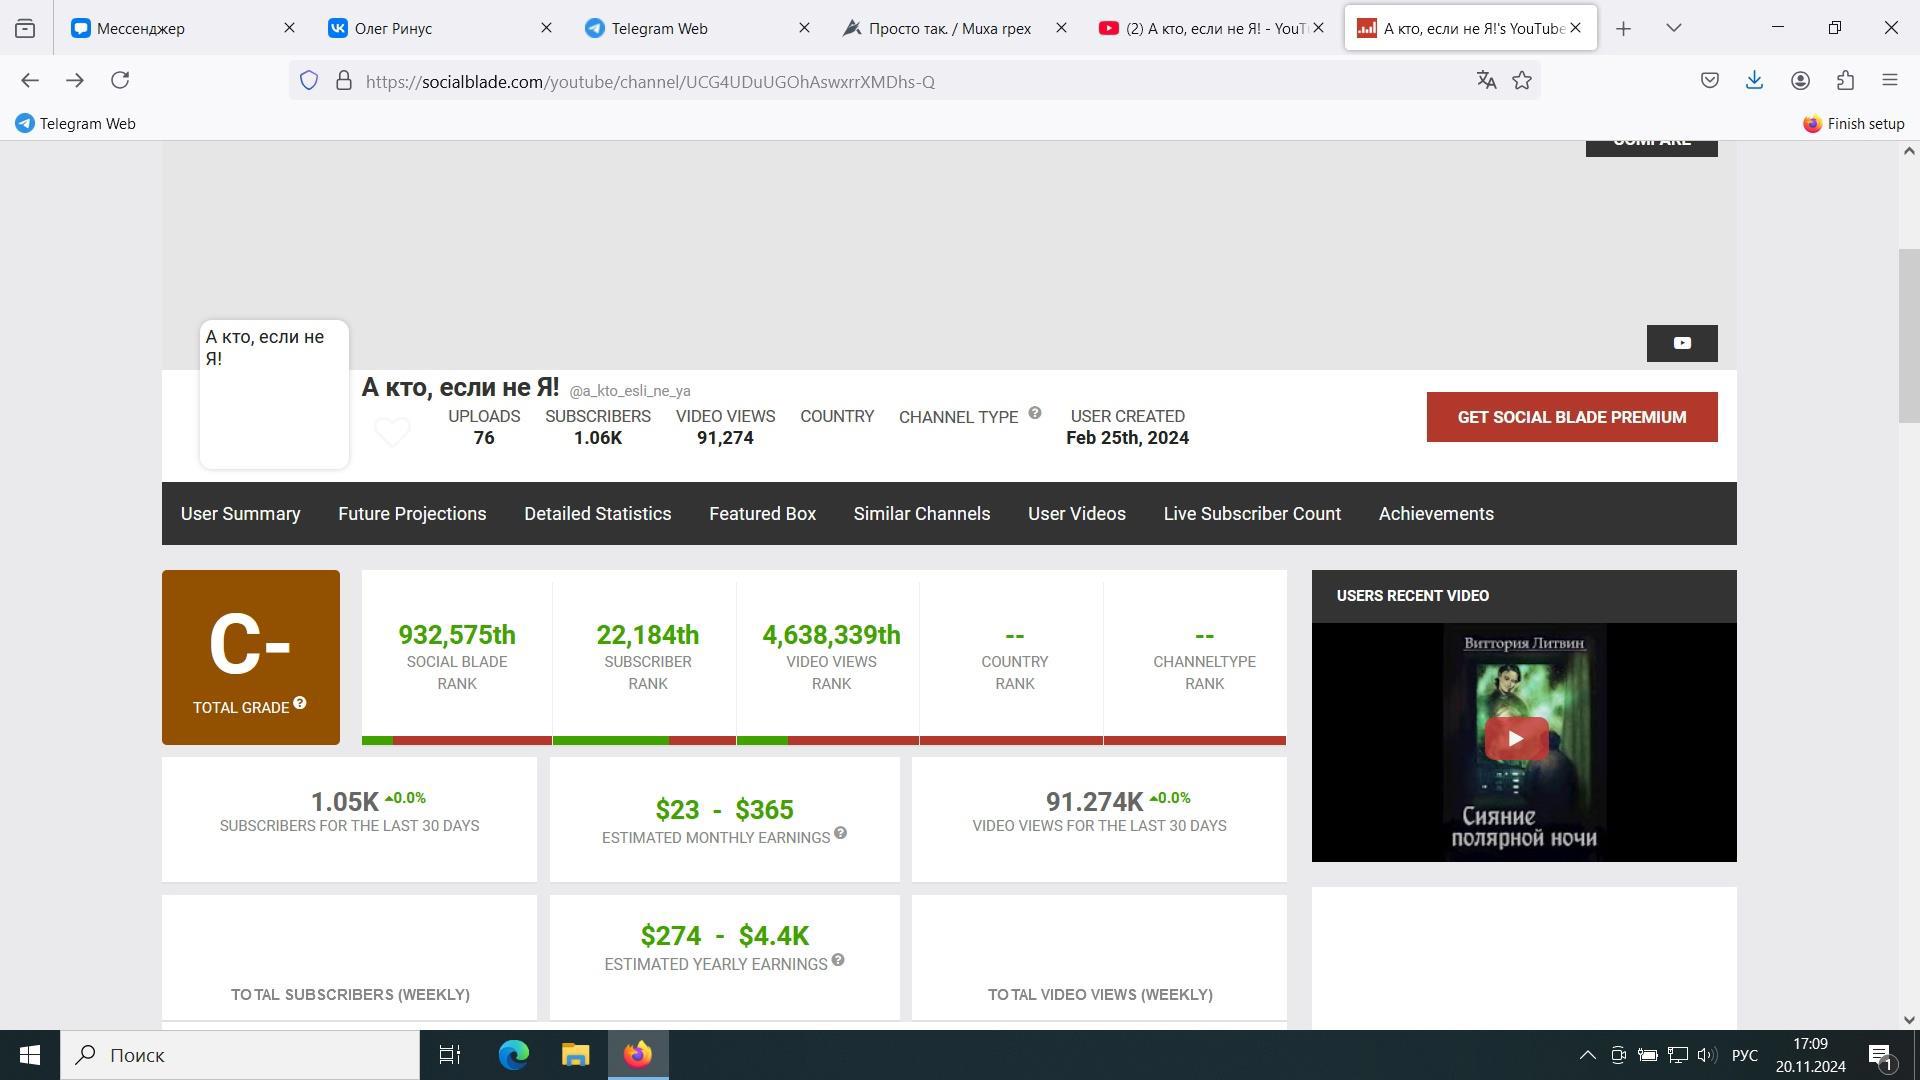Show hidden system tray icons
The height and width of the screenshot is (1080, 1920).
(x=1587, y=1055)
